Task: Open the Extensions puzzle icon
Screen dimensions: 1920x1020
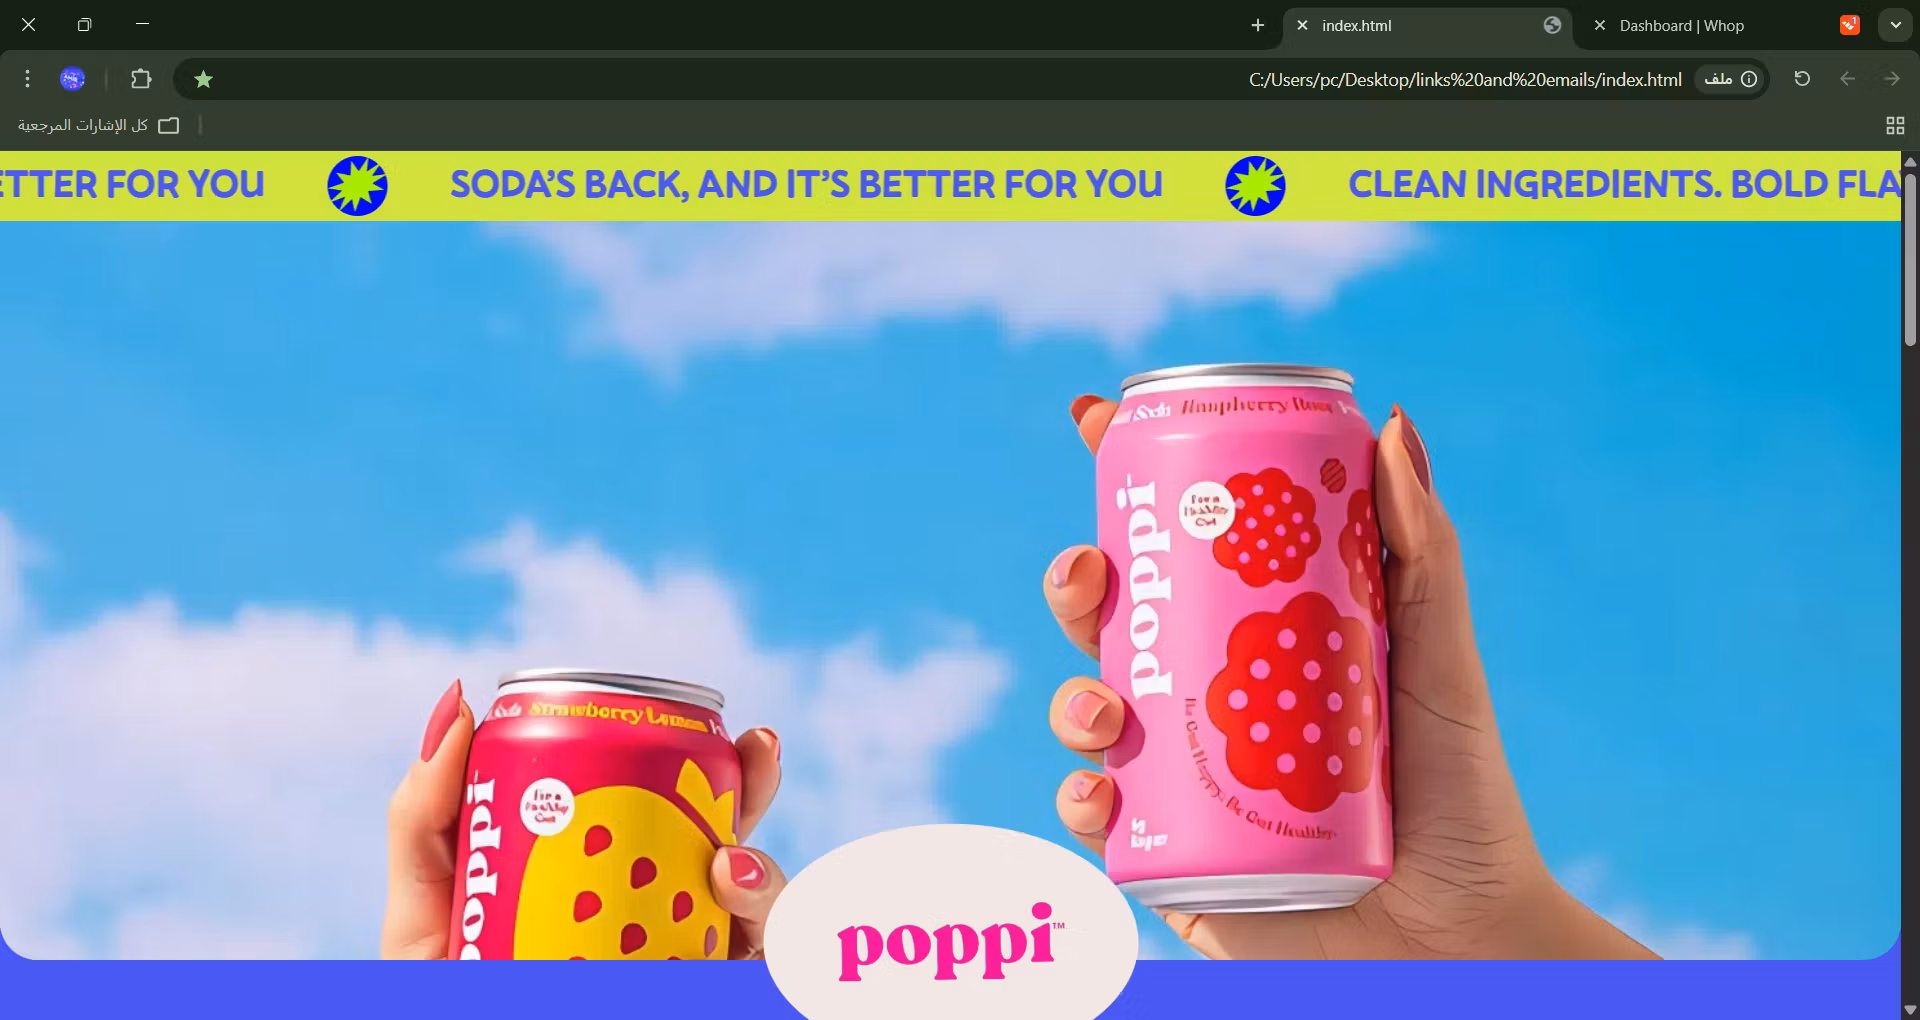Action: coord(141,79)
